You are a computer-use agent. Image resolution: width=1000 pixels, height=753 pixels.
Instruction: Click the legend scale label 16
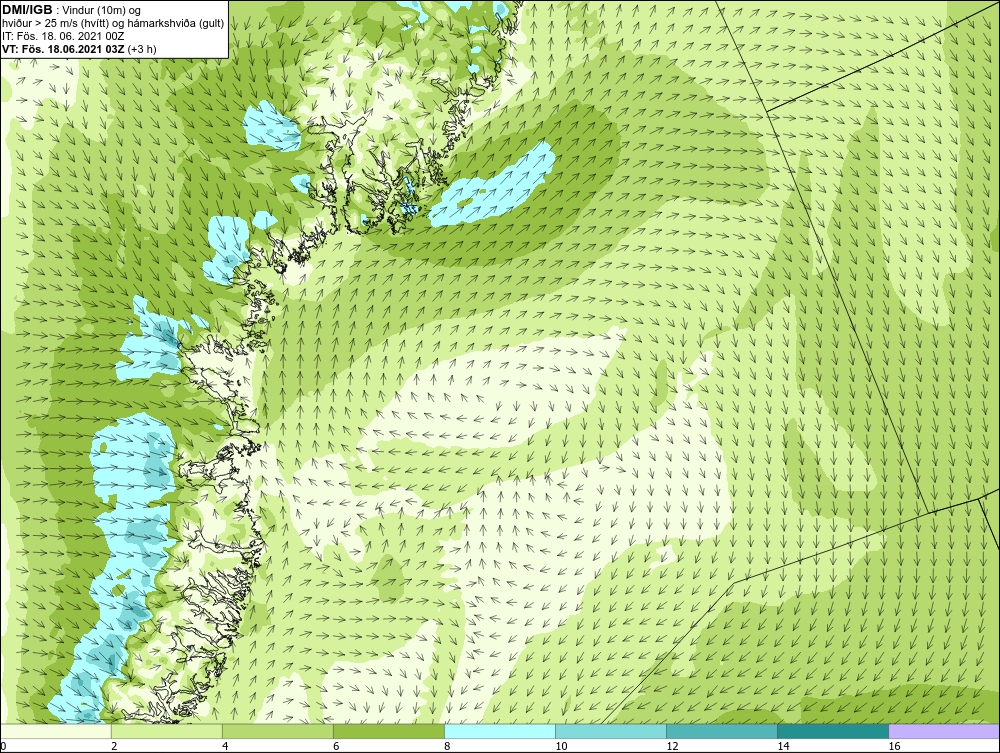pyautogui.click(x=893, y=746)
